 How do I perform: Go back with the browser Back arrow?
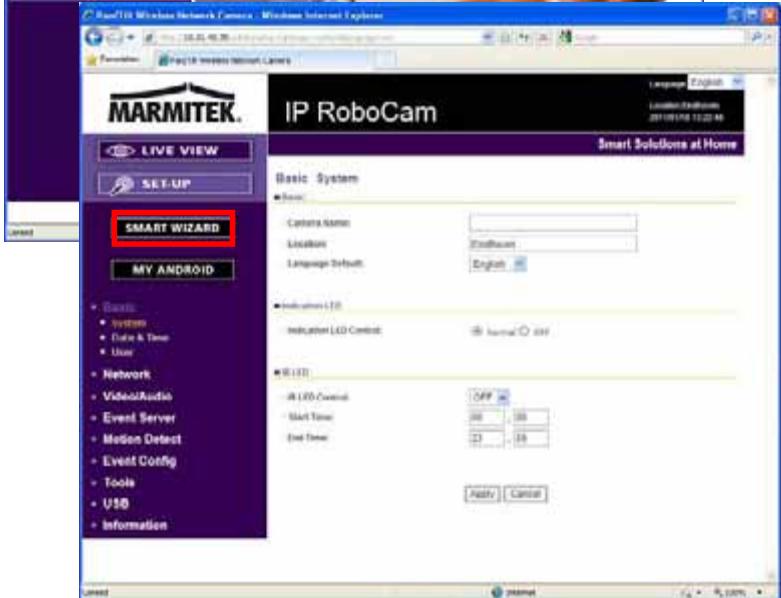(x=94, y=37)
